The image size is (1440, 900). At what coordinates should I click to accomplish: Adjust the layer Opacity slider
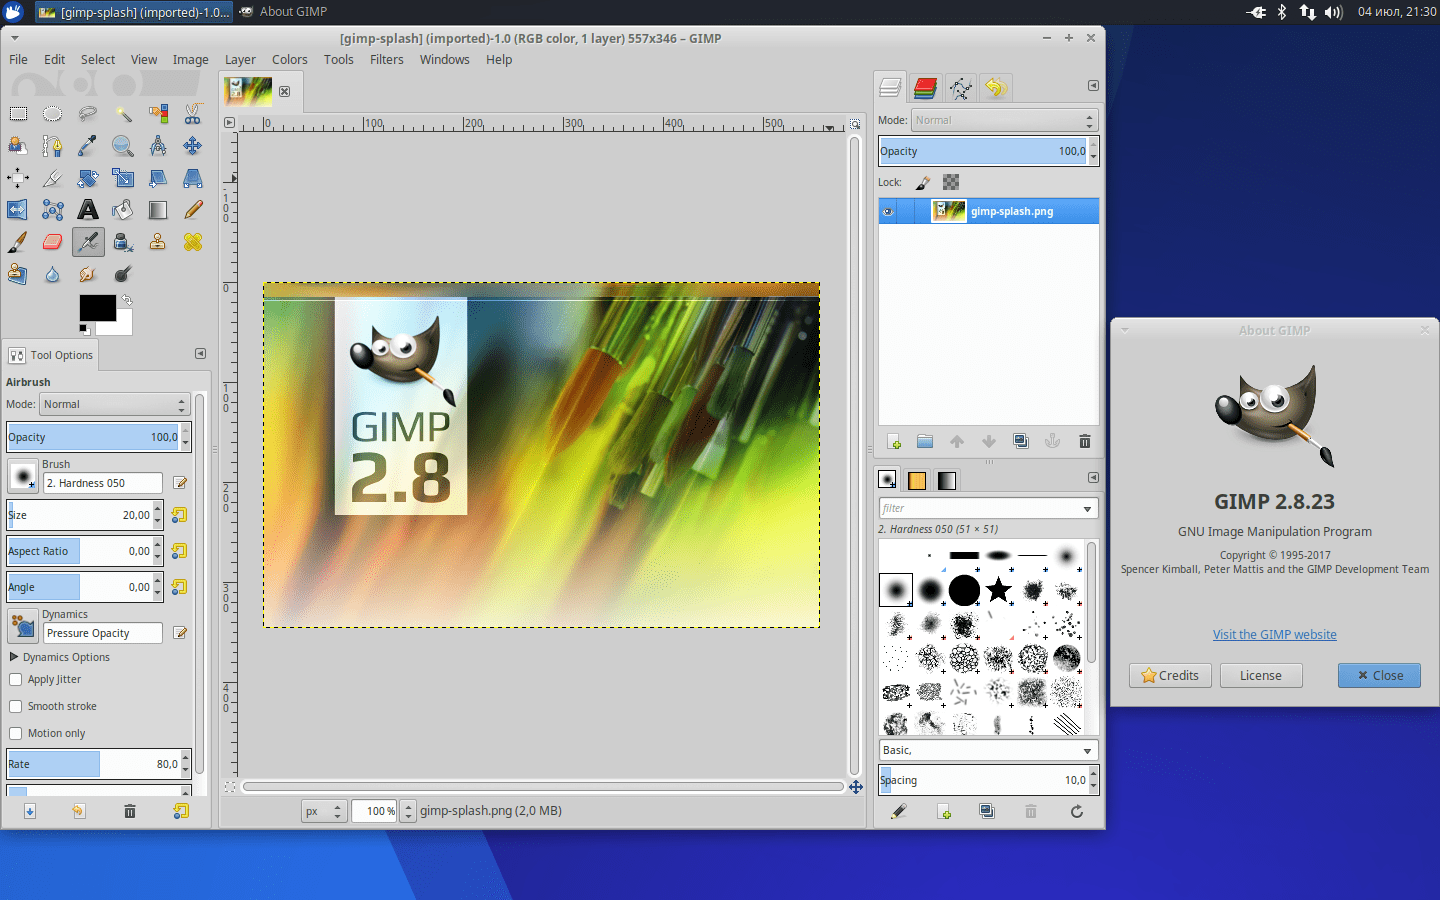pos(983,151)
